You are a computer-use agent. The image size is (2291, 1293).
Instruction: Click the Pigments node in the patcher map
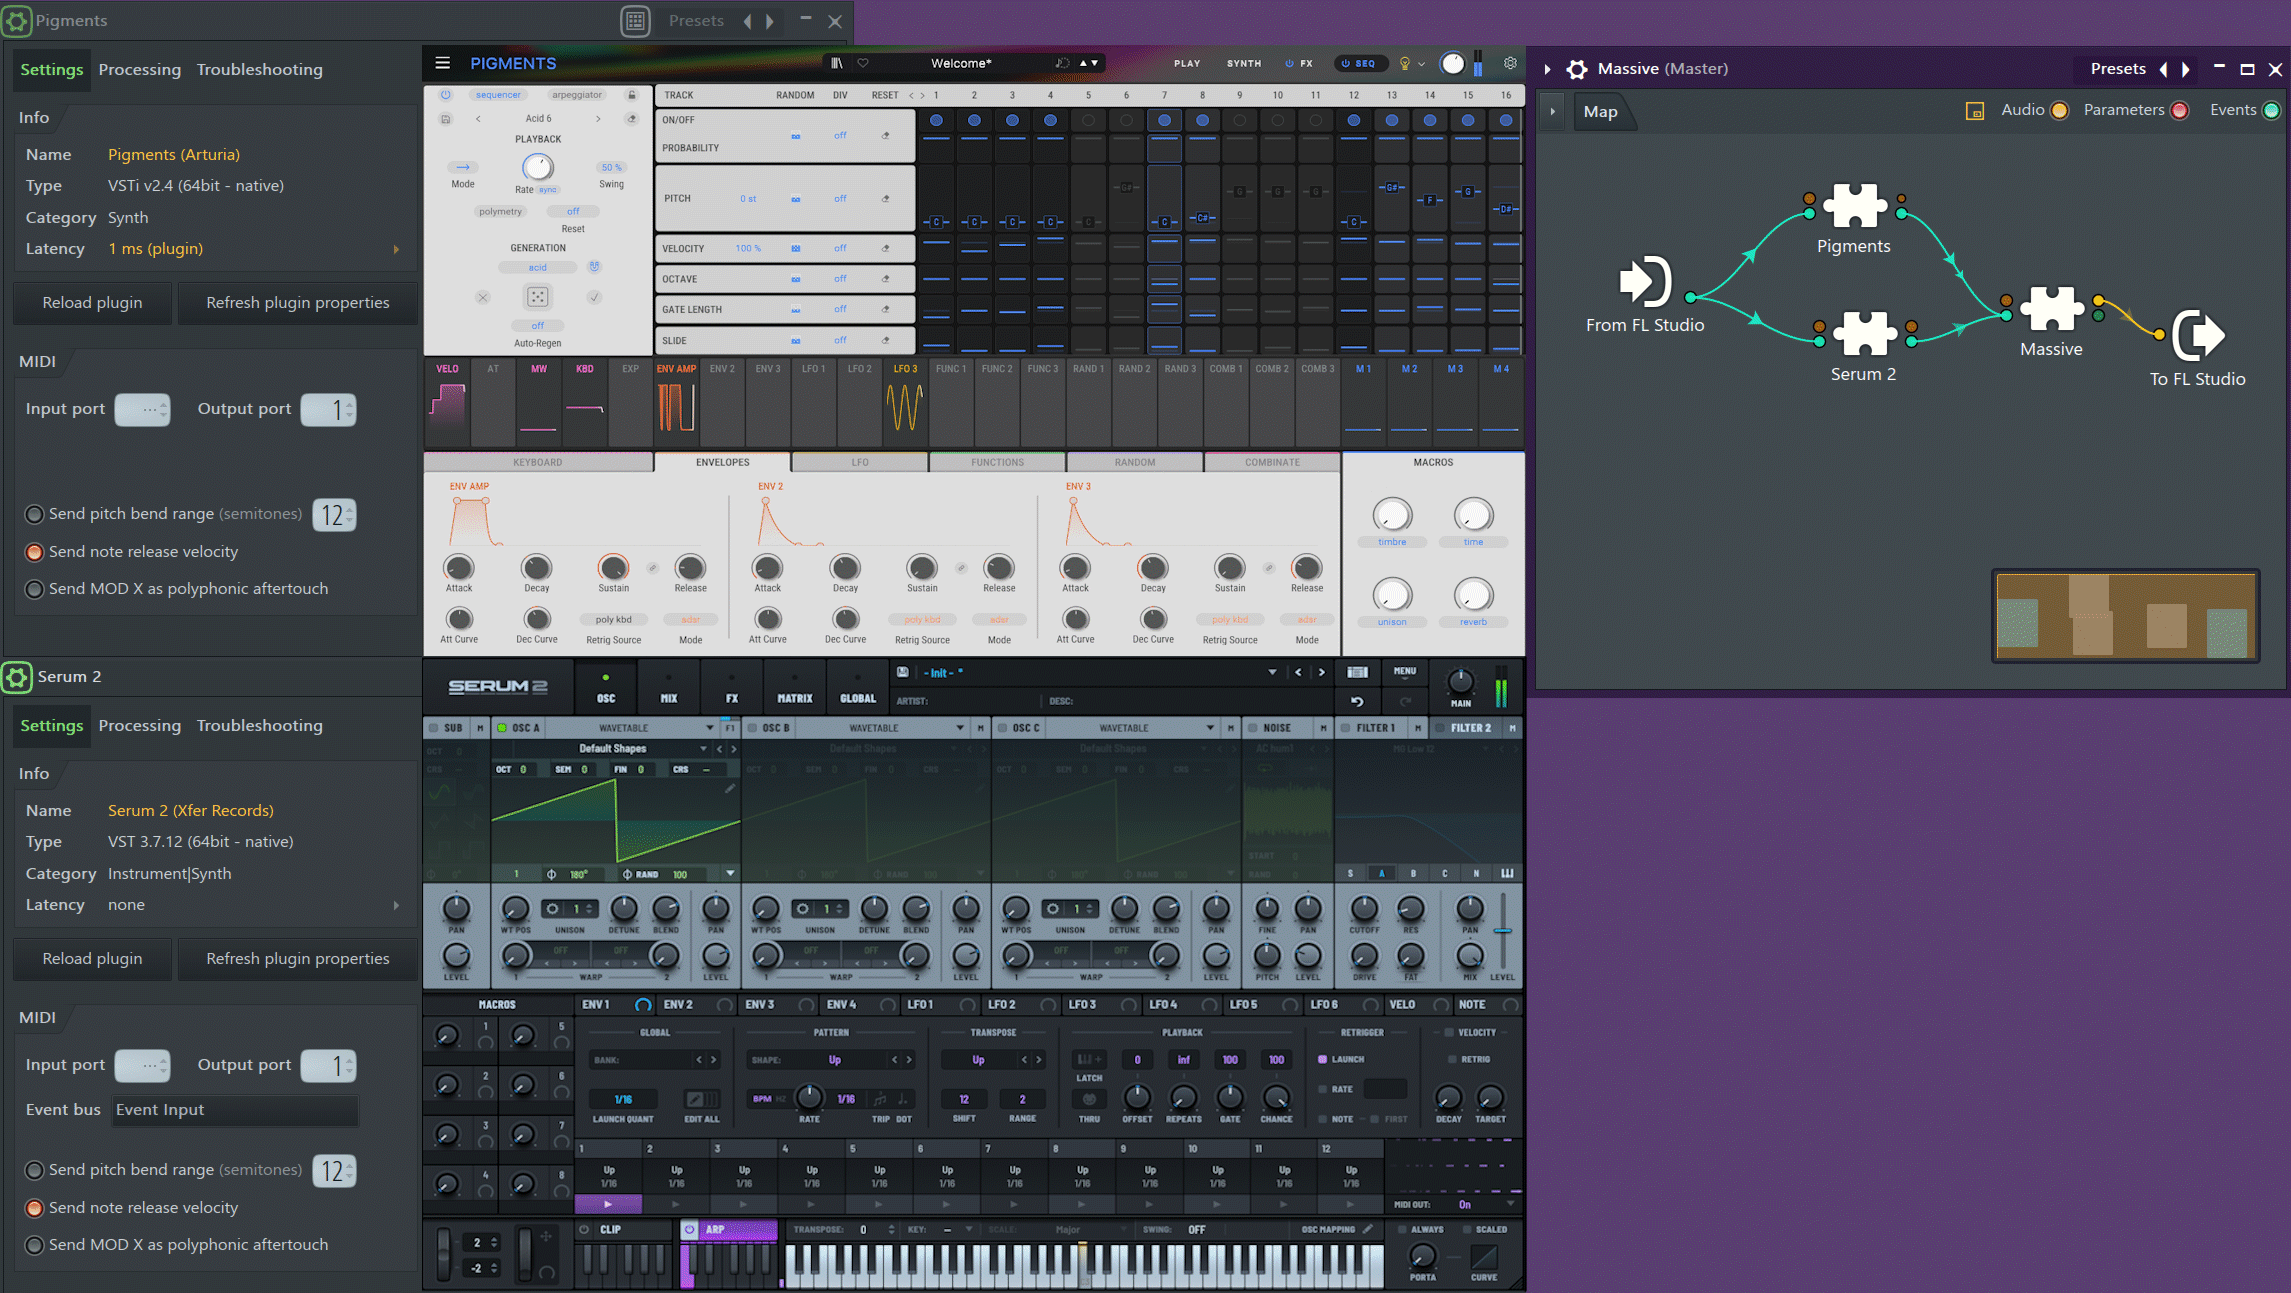click(x=1854, y=207)
